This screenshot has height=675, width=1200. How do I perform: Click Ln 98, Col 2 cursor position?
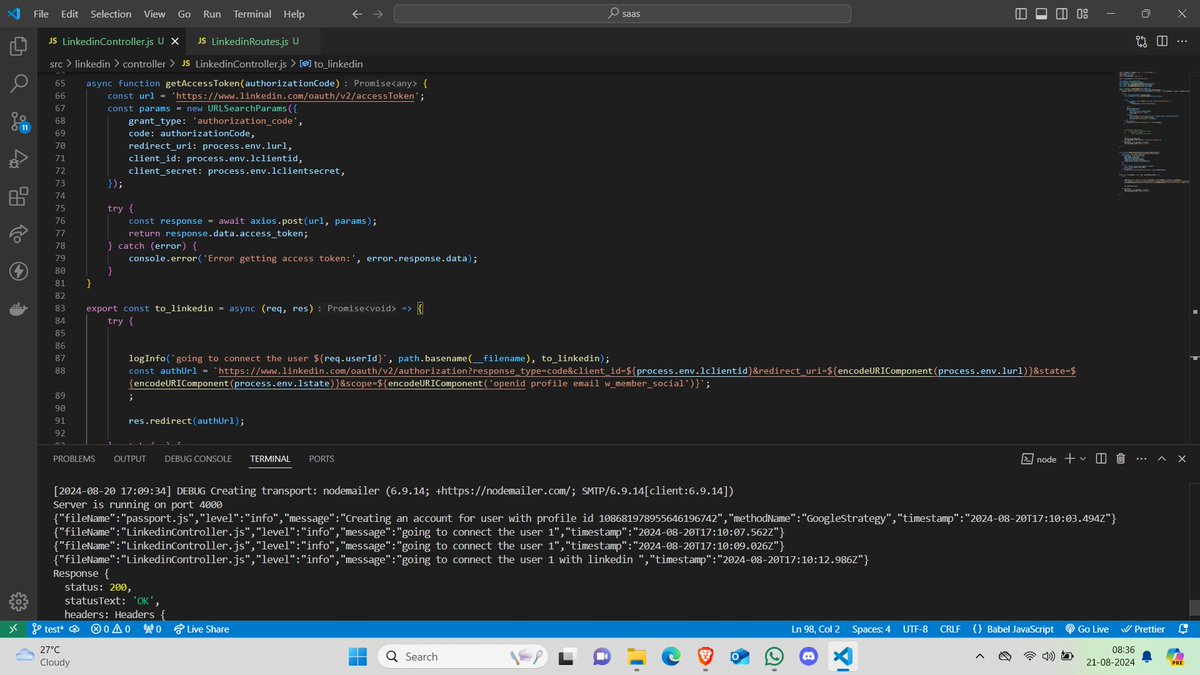[815, 629]
